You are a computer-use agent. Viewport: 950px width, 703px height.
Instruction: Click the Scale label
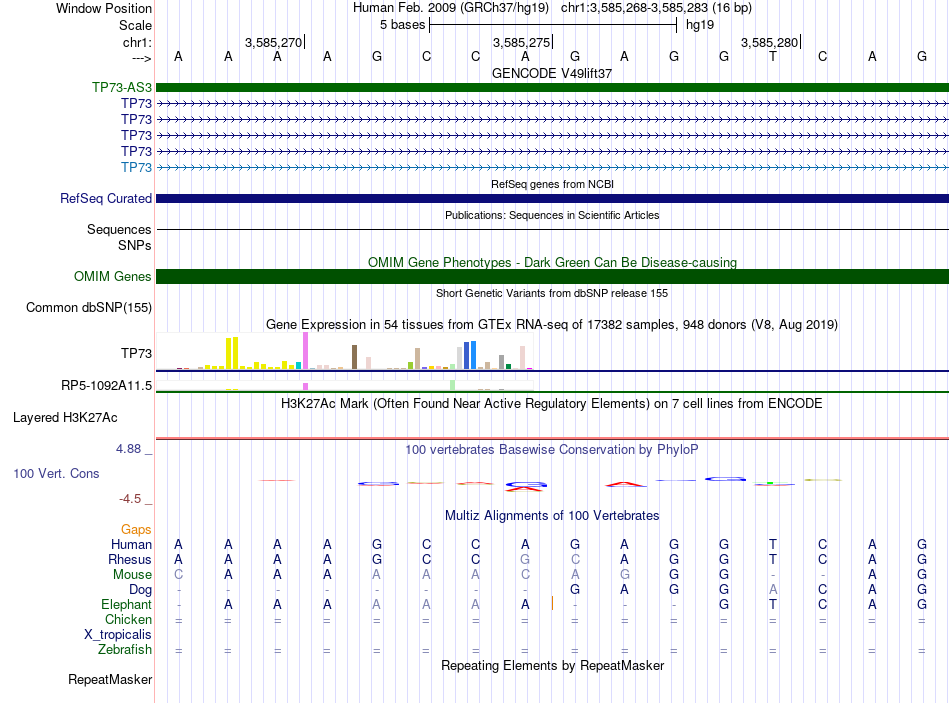tap(136, 25)
